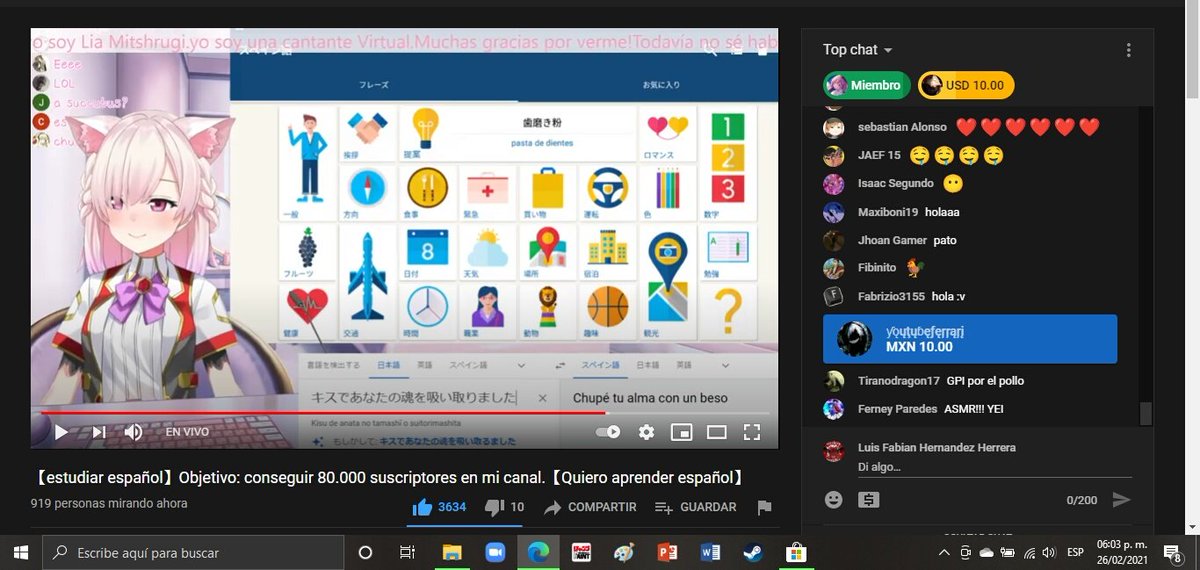Click the USD 10.00 super chat chip
This screenshot has height=570, width=1200.
tap(966, 85)
